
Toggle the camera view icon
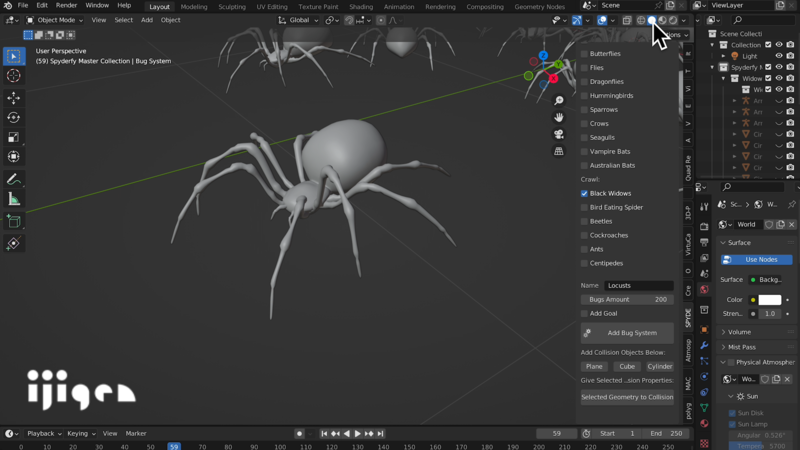point(559,134)
